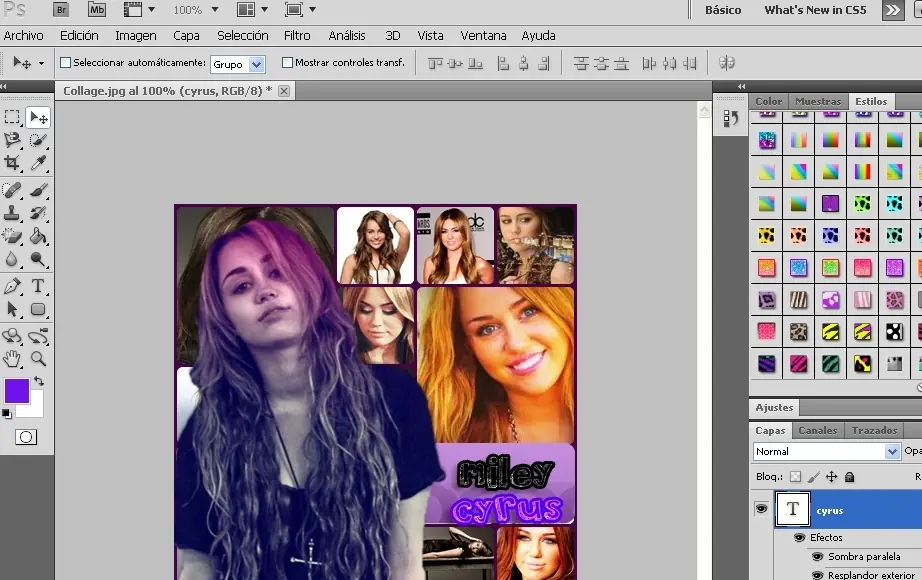This screenshot has width=922, height=580.
Task: Open the Grupo auto-select dropdown
Action: click(256, 64)
